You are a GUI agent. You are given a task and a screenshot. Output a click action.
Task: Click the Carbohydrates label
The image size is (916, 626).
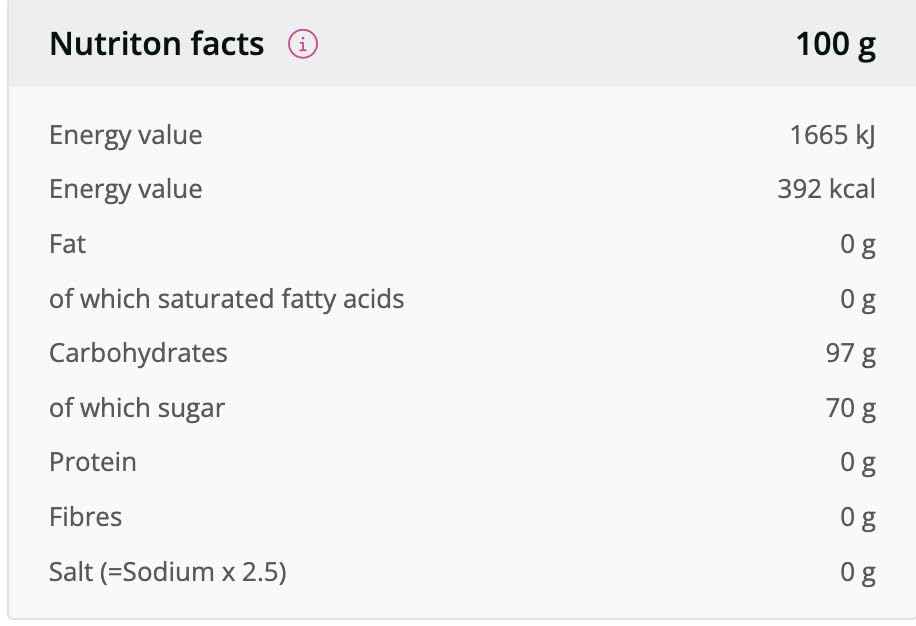tap(138, 353)
